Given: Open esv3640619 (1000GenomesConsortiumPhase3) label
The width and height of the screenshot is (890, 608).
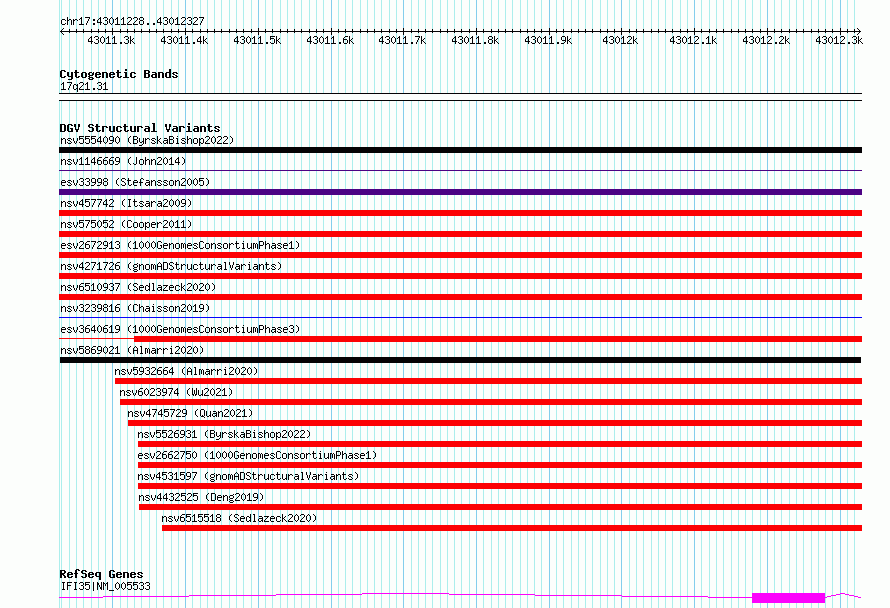Looking at the screenshot, I should tap(180, 329).
